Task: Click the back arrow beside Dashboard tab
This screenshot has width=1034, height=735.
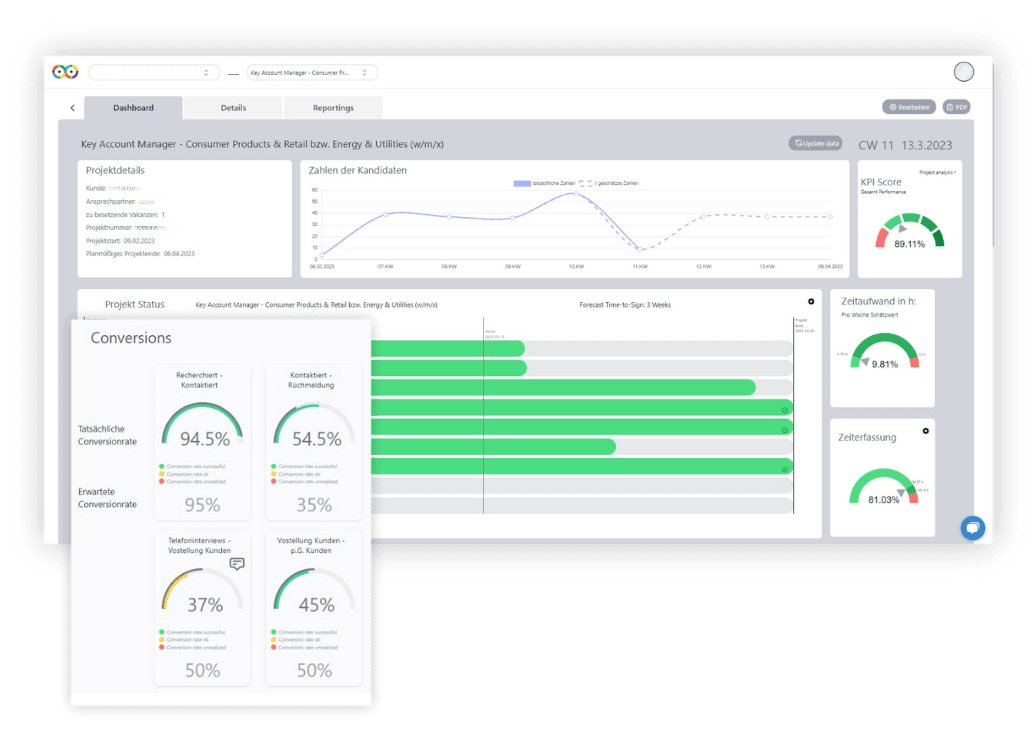Action: (x=72, y=108)
